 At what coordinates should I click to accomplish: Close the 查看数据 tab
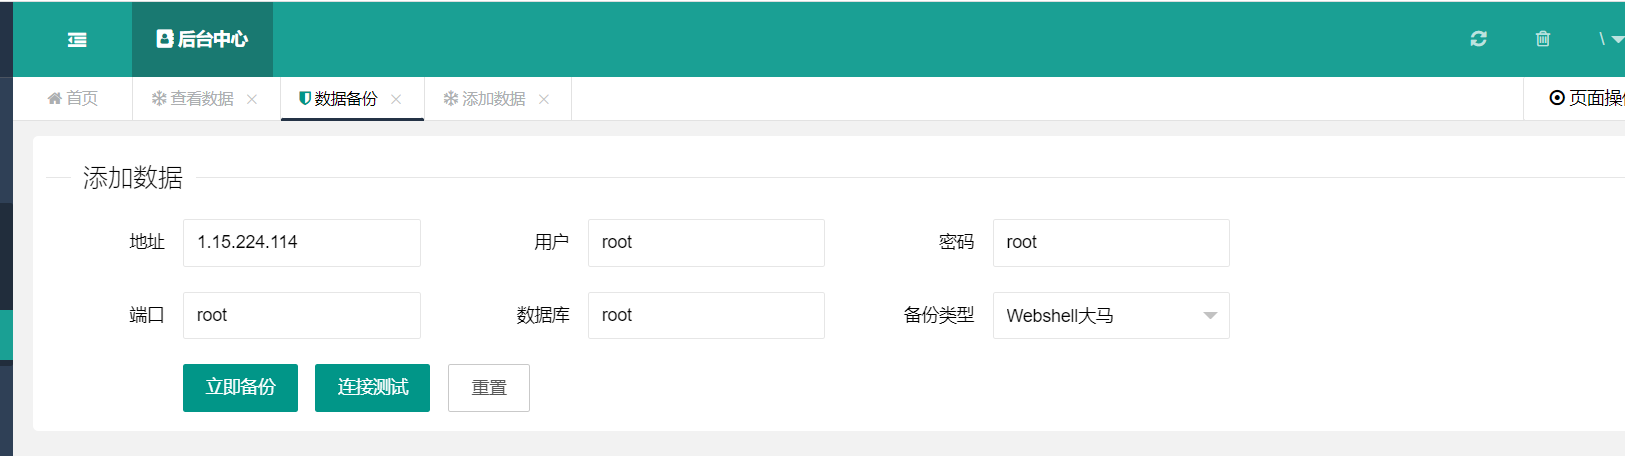(252, 99)
